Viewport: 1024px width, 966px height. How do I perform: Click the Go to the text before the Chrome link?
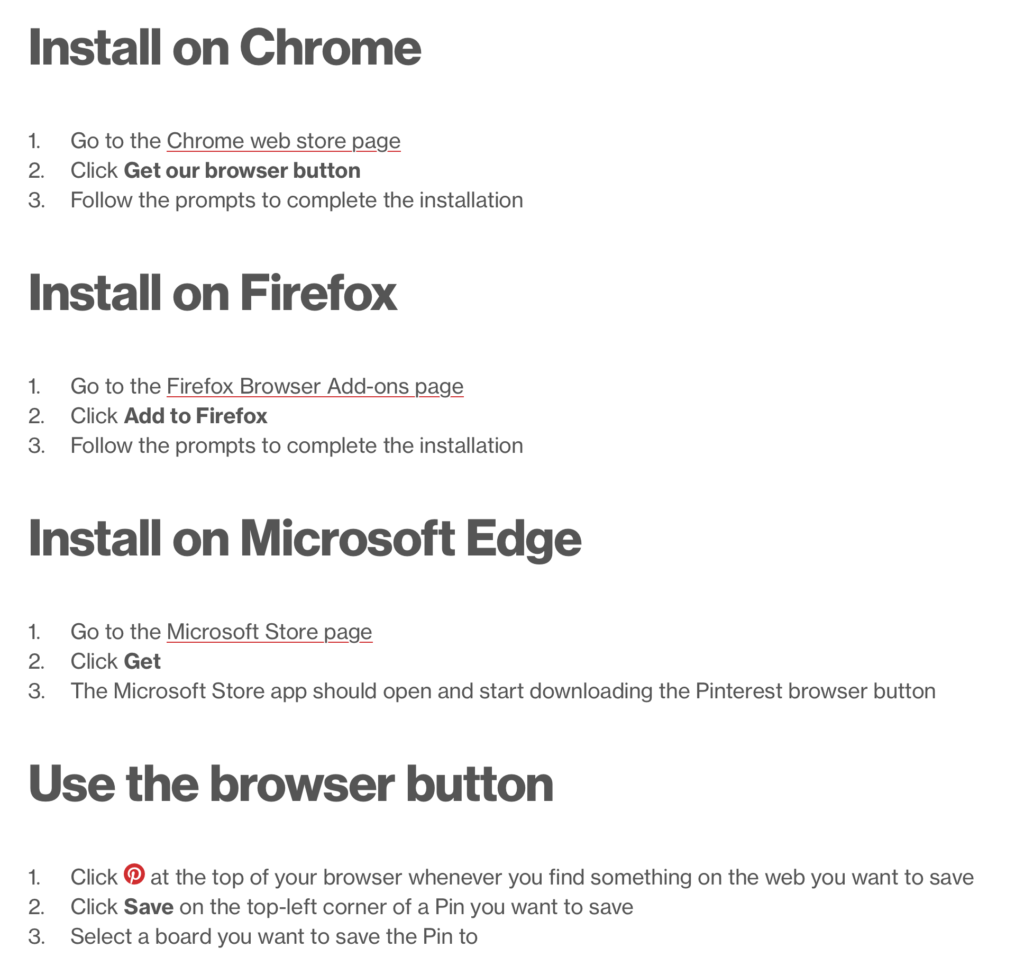coord(115,141)
